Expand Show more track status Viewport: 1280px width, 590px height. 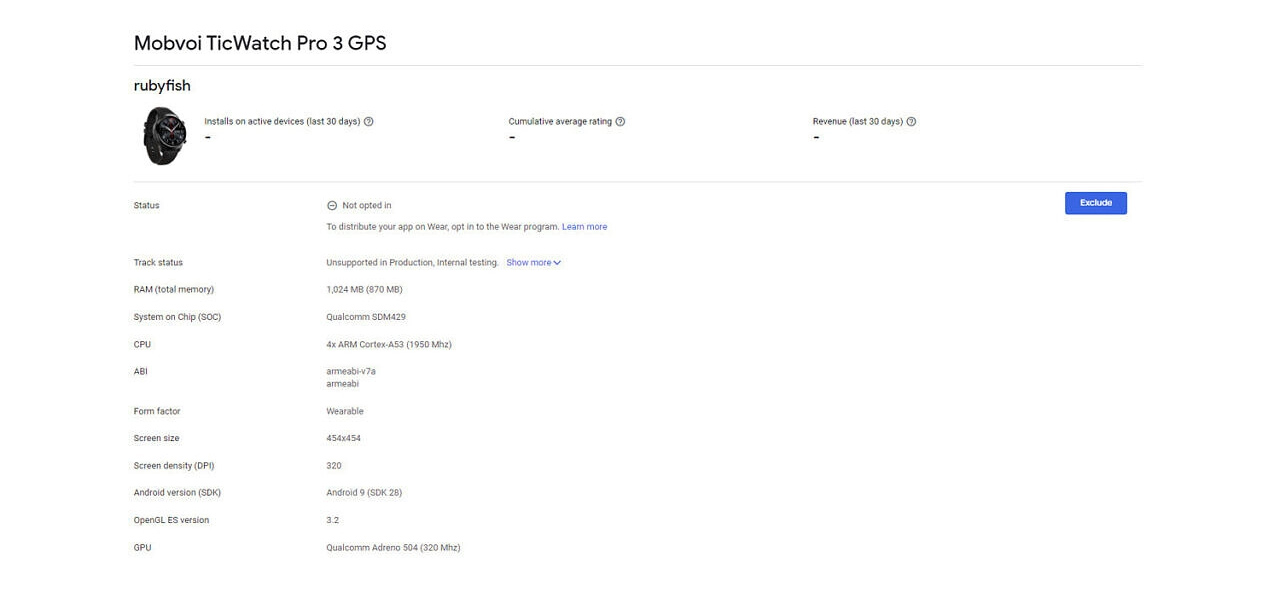click(x=534, y=263)
